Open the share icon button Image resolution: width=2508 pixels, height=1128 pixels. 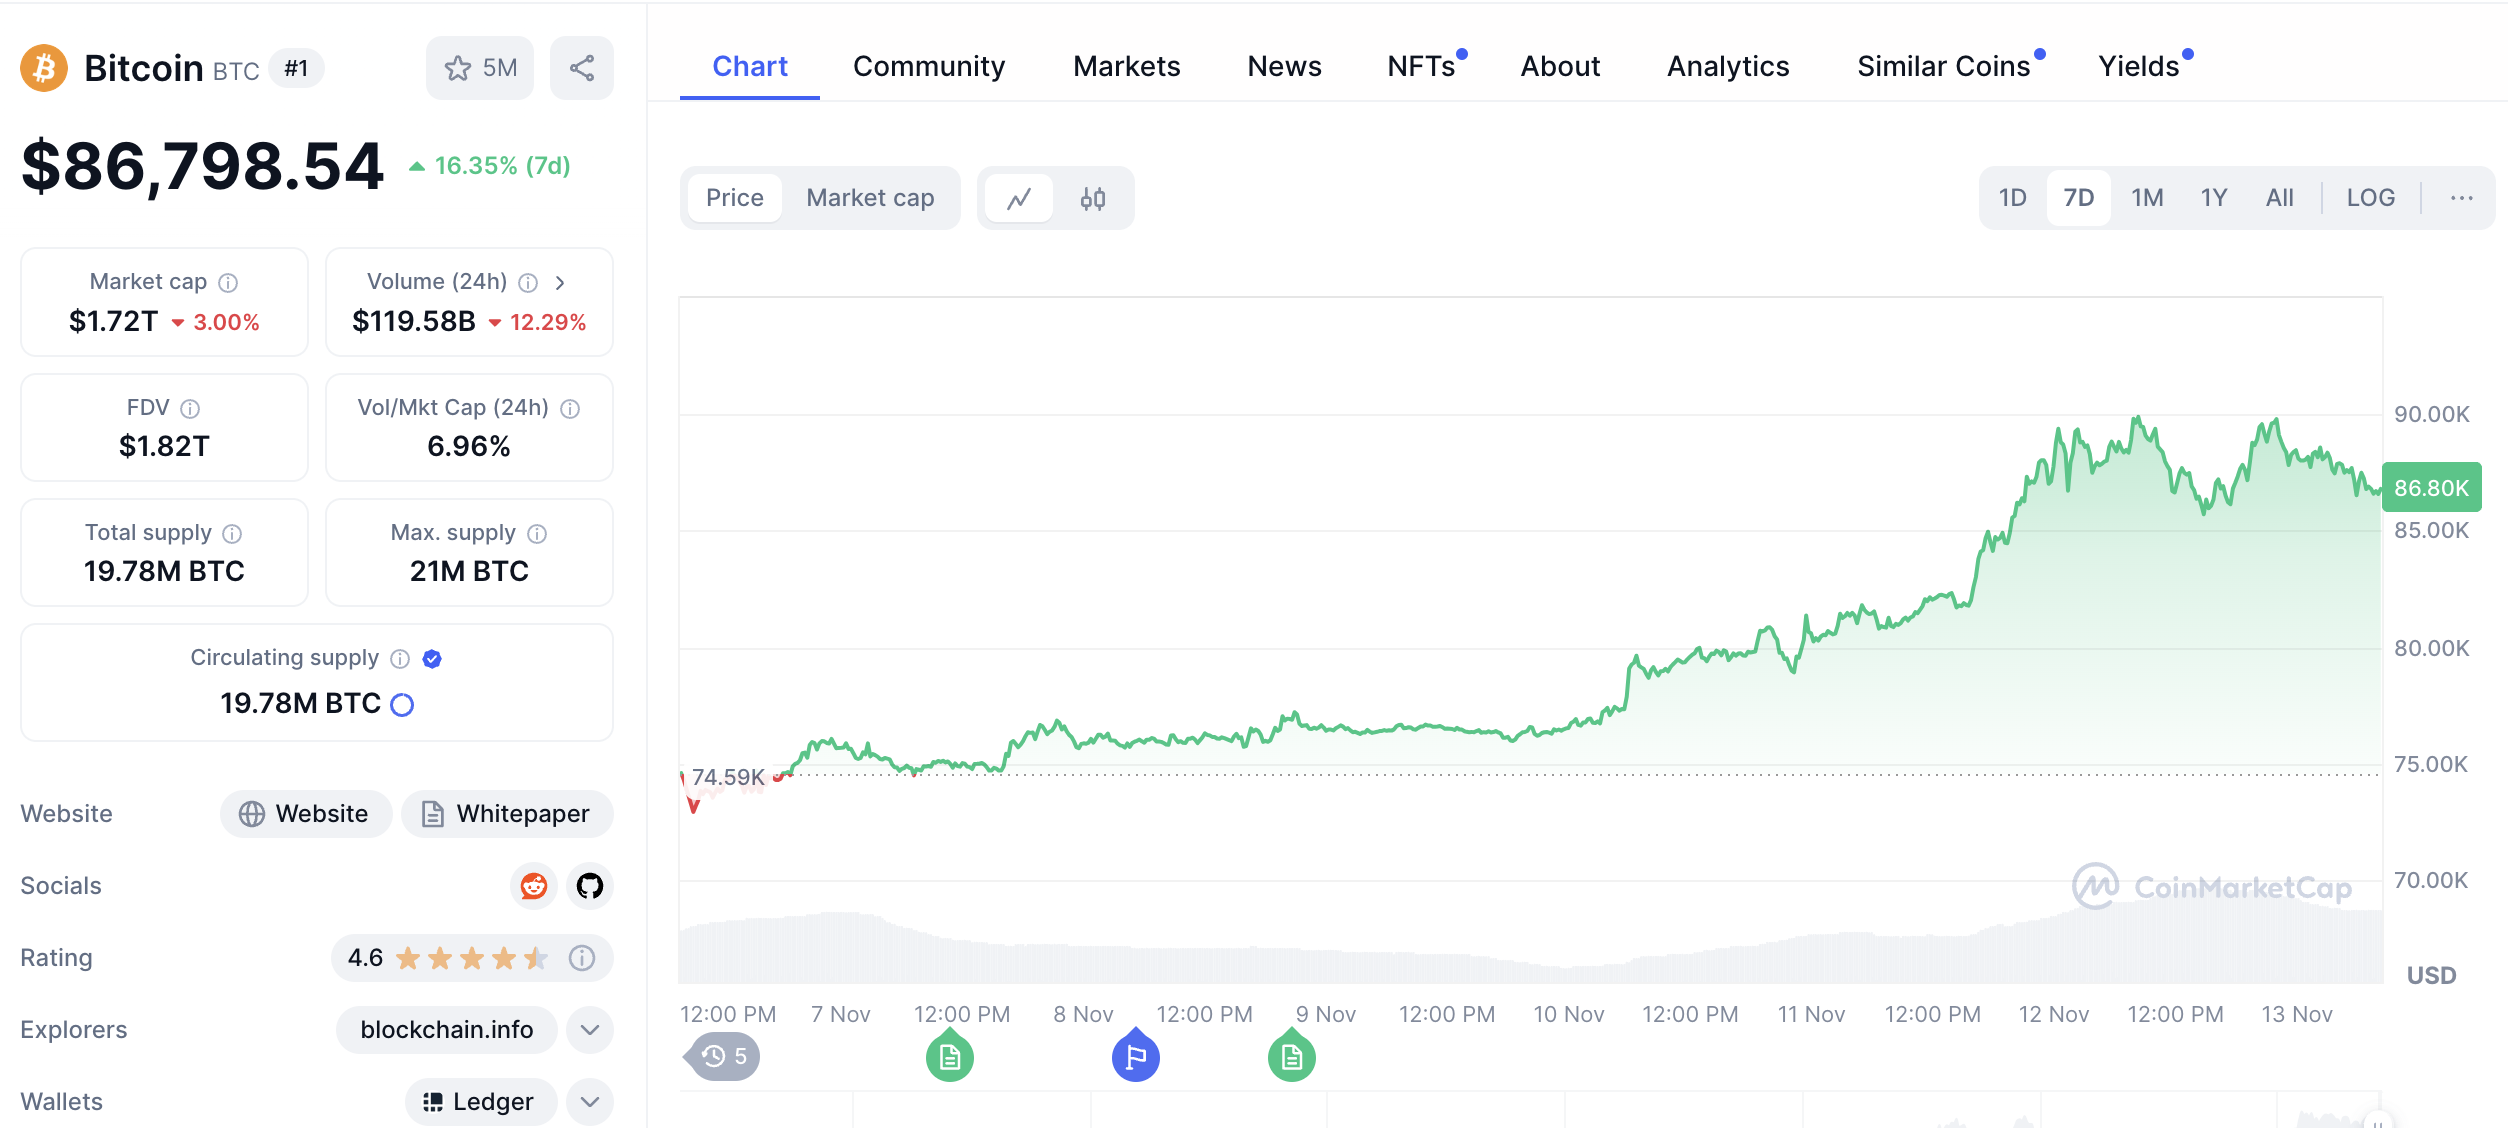click(x=582, y=68)
